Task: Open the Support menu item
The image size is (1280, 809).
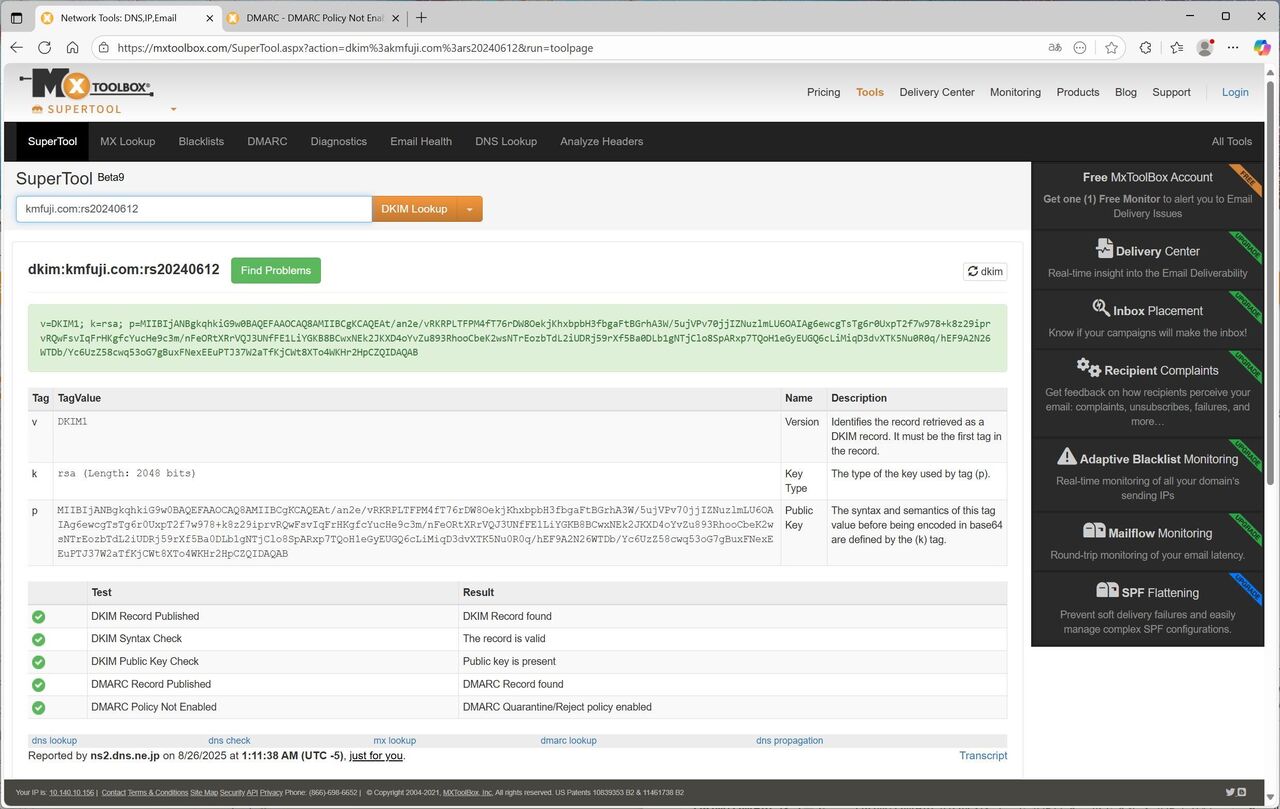Action: [1171, 92]
